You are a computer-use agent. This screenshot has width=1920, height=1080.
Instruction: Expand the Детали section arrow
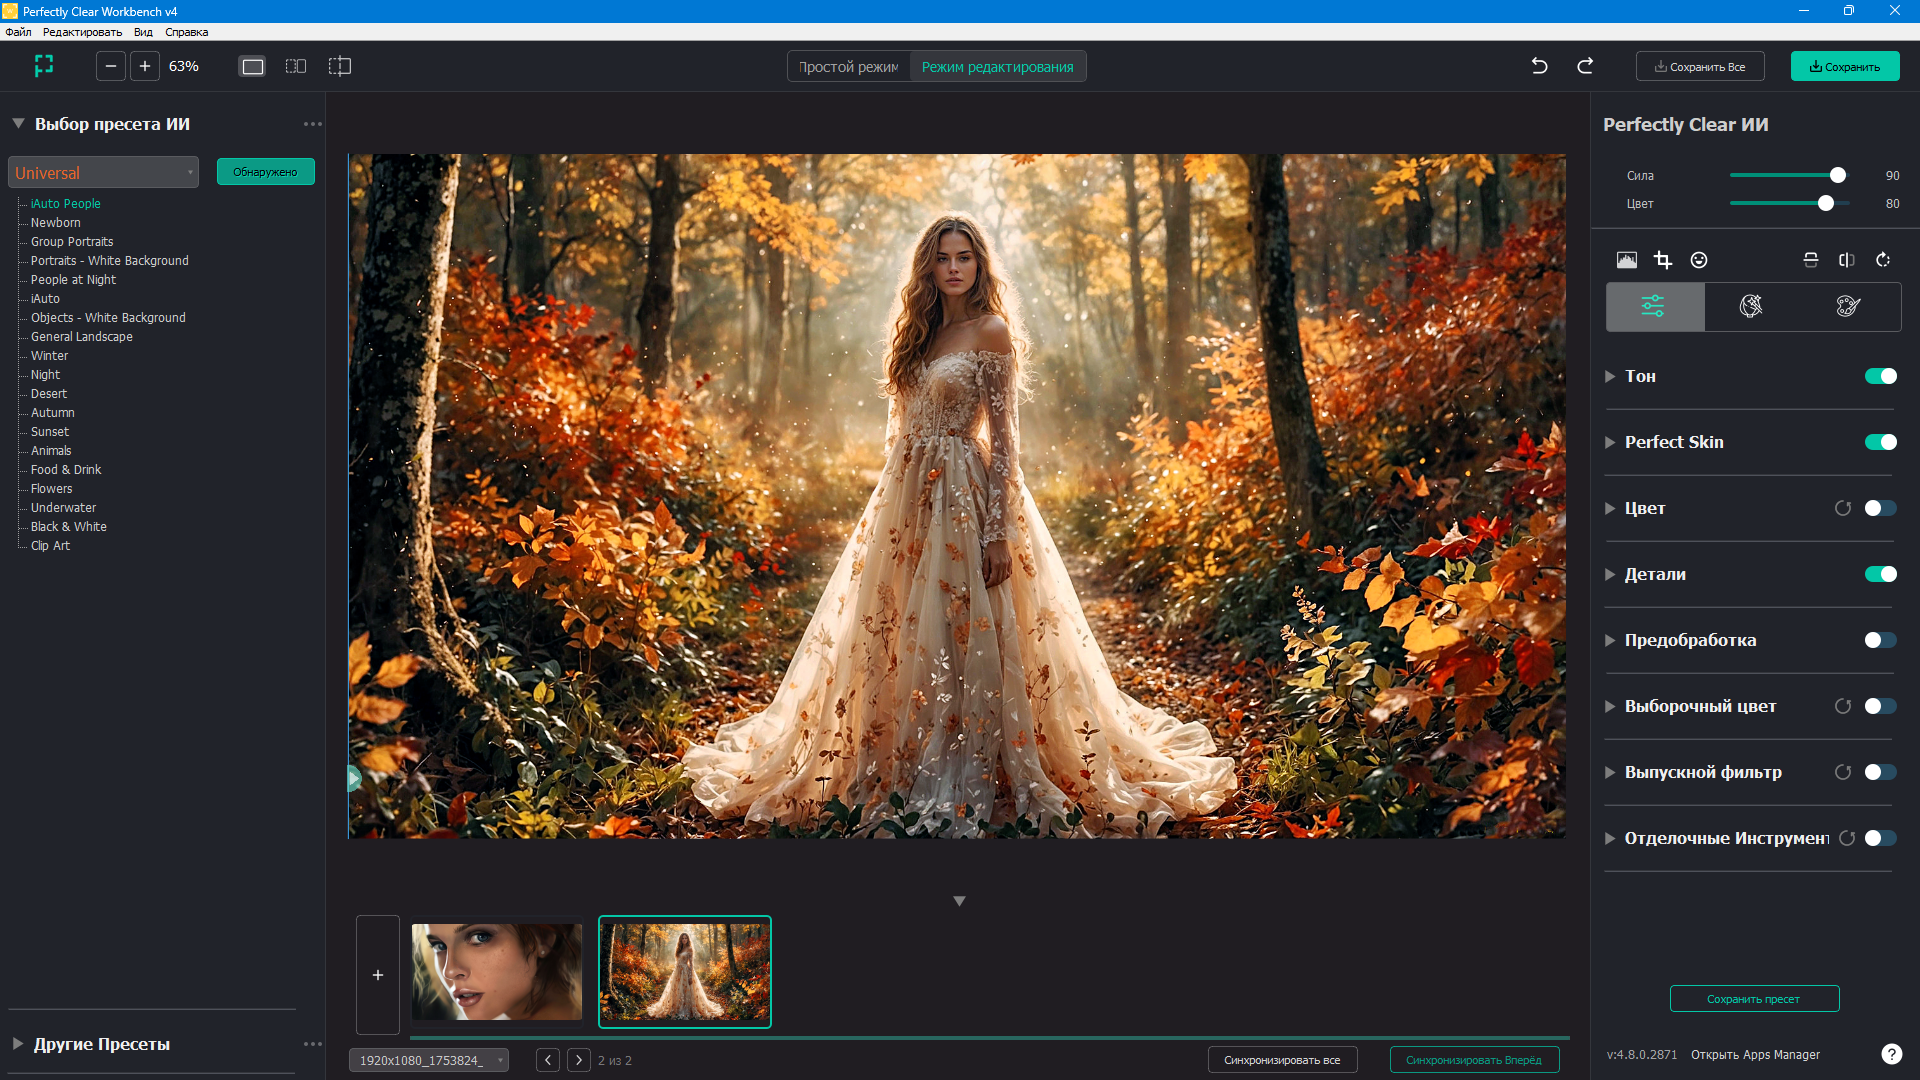coord(1610,574)
